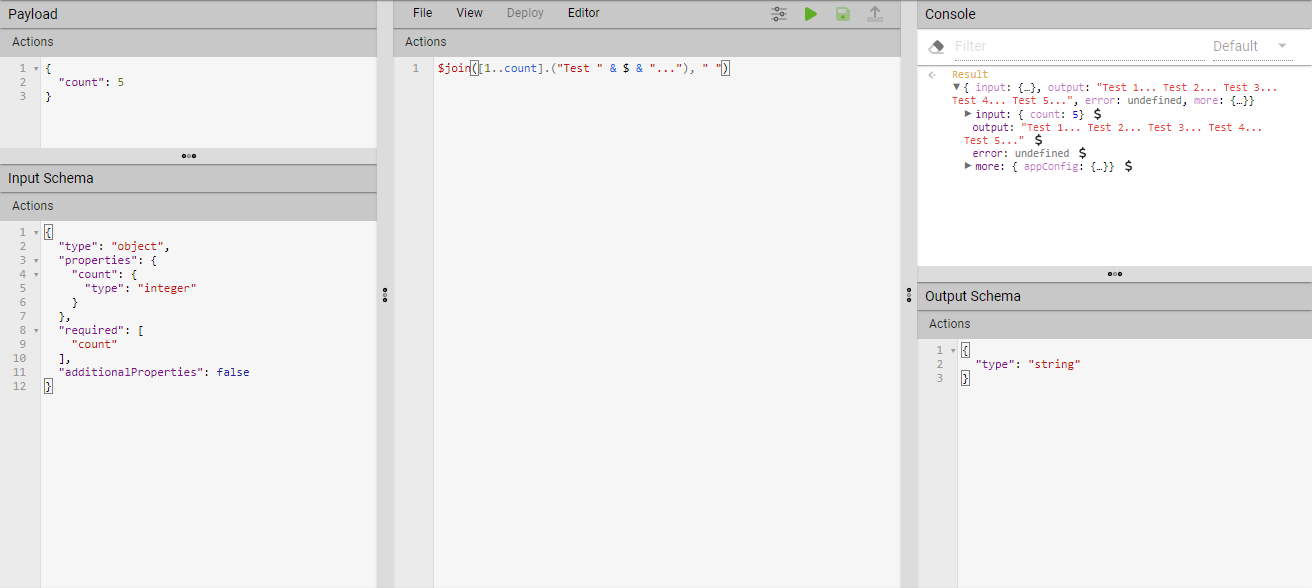Click the splitter handle between Payload and Input Schema

[x=188, y=156]
